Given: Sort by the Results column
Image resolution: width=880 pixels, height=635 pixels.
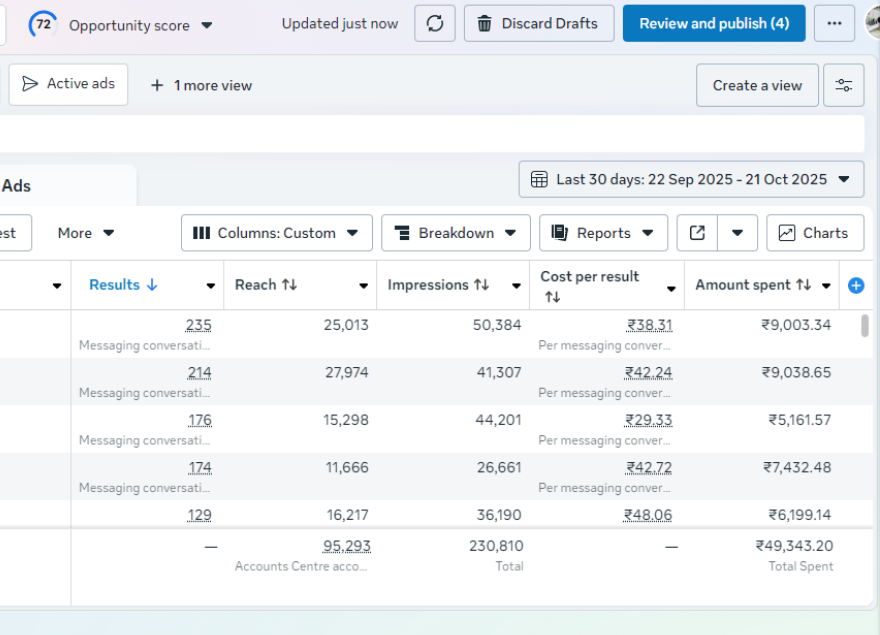Looking at the screenshot, I should 123,285.
